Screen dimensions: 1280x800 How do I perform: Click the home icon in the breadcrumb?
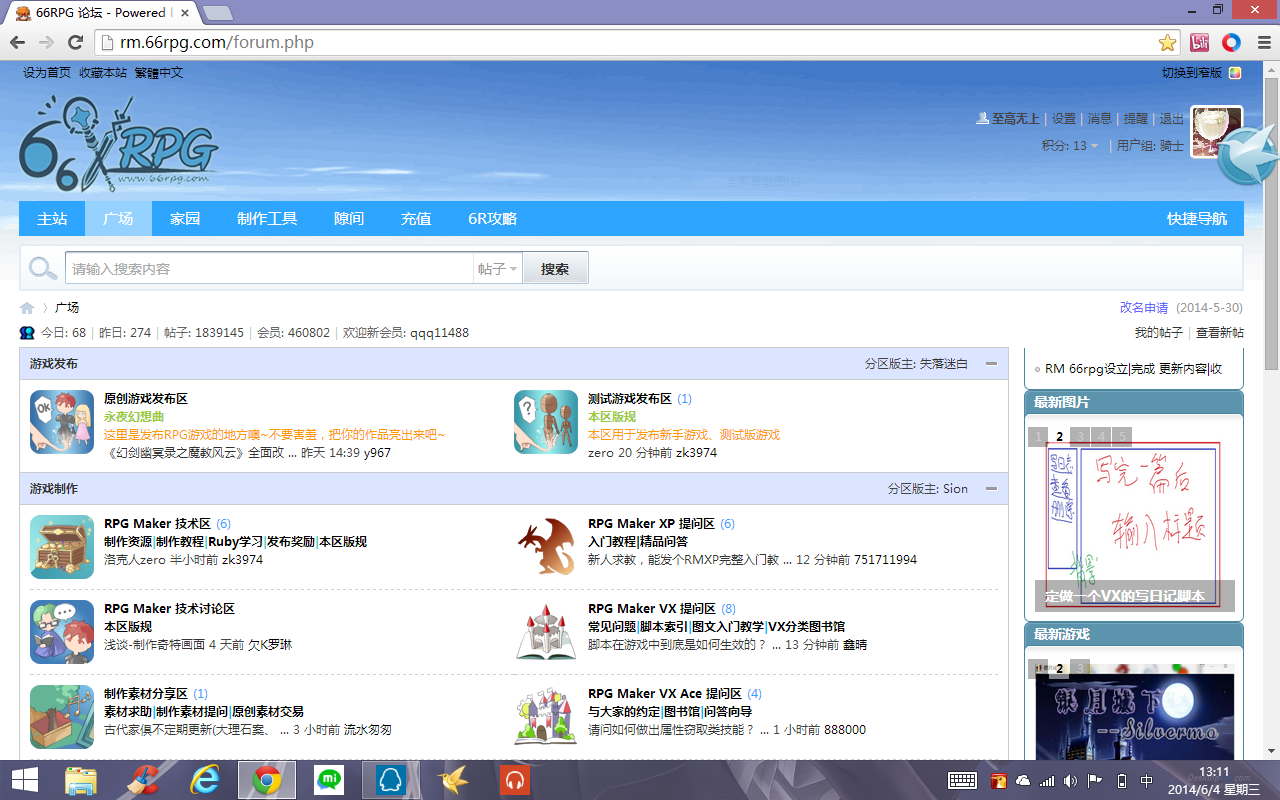(27, 308)
